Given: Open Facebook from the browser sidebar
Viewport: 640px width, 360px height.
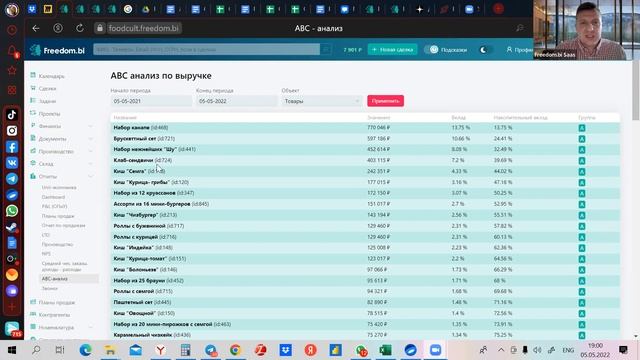Looking at the screenshot, I should 12,147.
